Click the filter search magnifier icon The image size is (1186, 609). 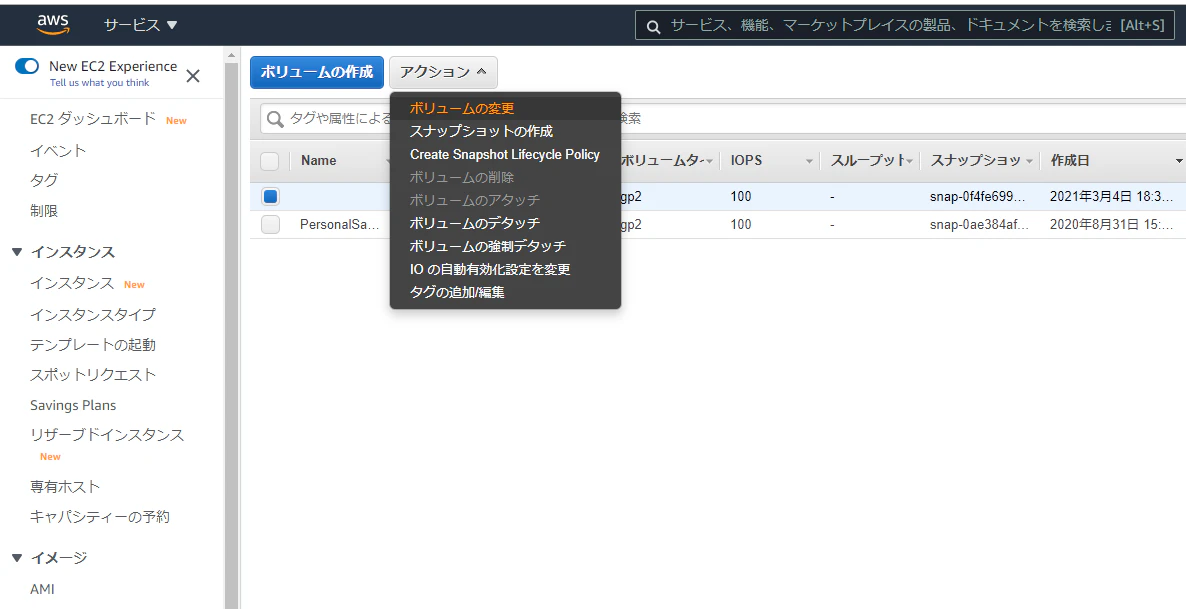coord(274,119)
